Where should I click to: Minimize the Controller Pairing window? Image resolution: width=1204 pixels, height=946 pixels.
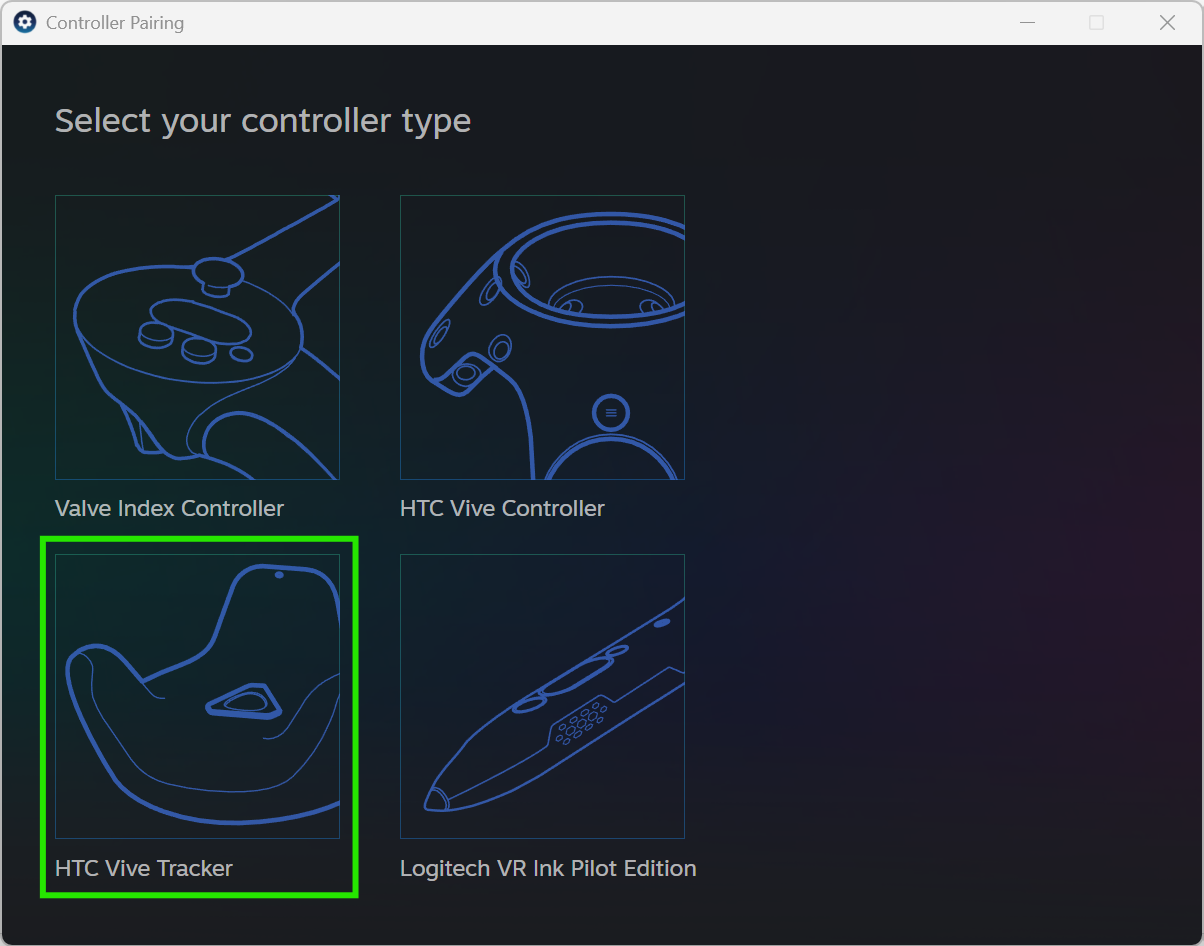click(x=1026, y=22)
